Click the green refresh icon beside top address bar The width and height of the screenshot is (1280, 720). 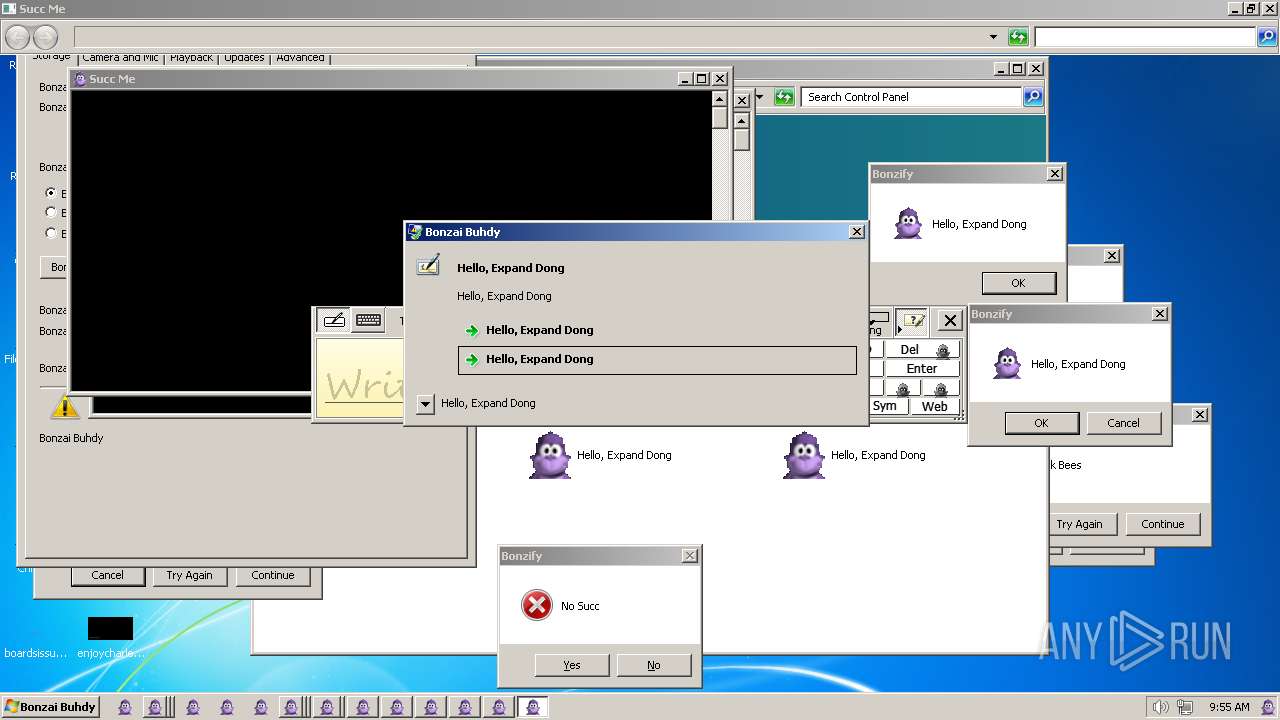[1018, 37]
